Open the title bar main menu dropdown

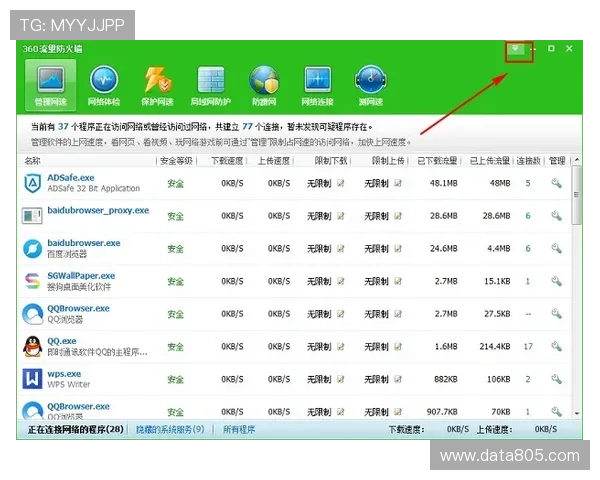[x=515, y=49]
